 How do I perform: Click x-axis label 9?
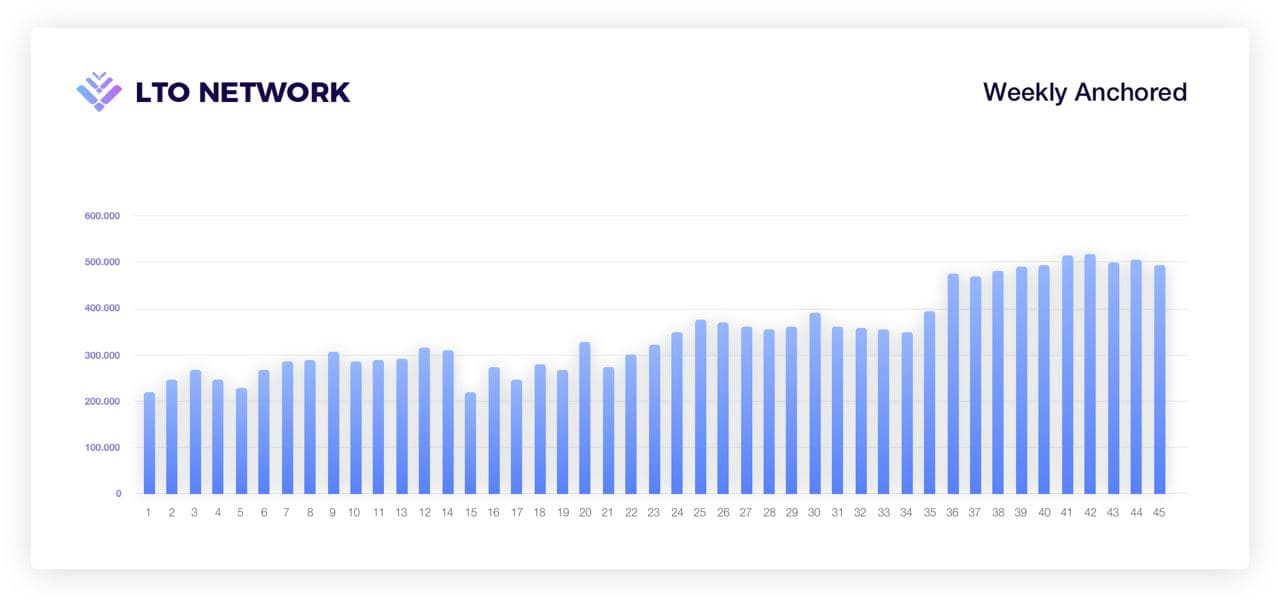tap(332, 513)
